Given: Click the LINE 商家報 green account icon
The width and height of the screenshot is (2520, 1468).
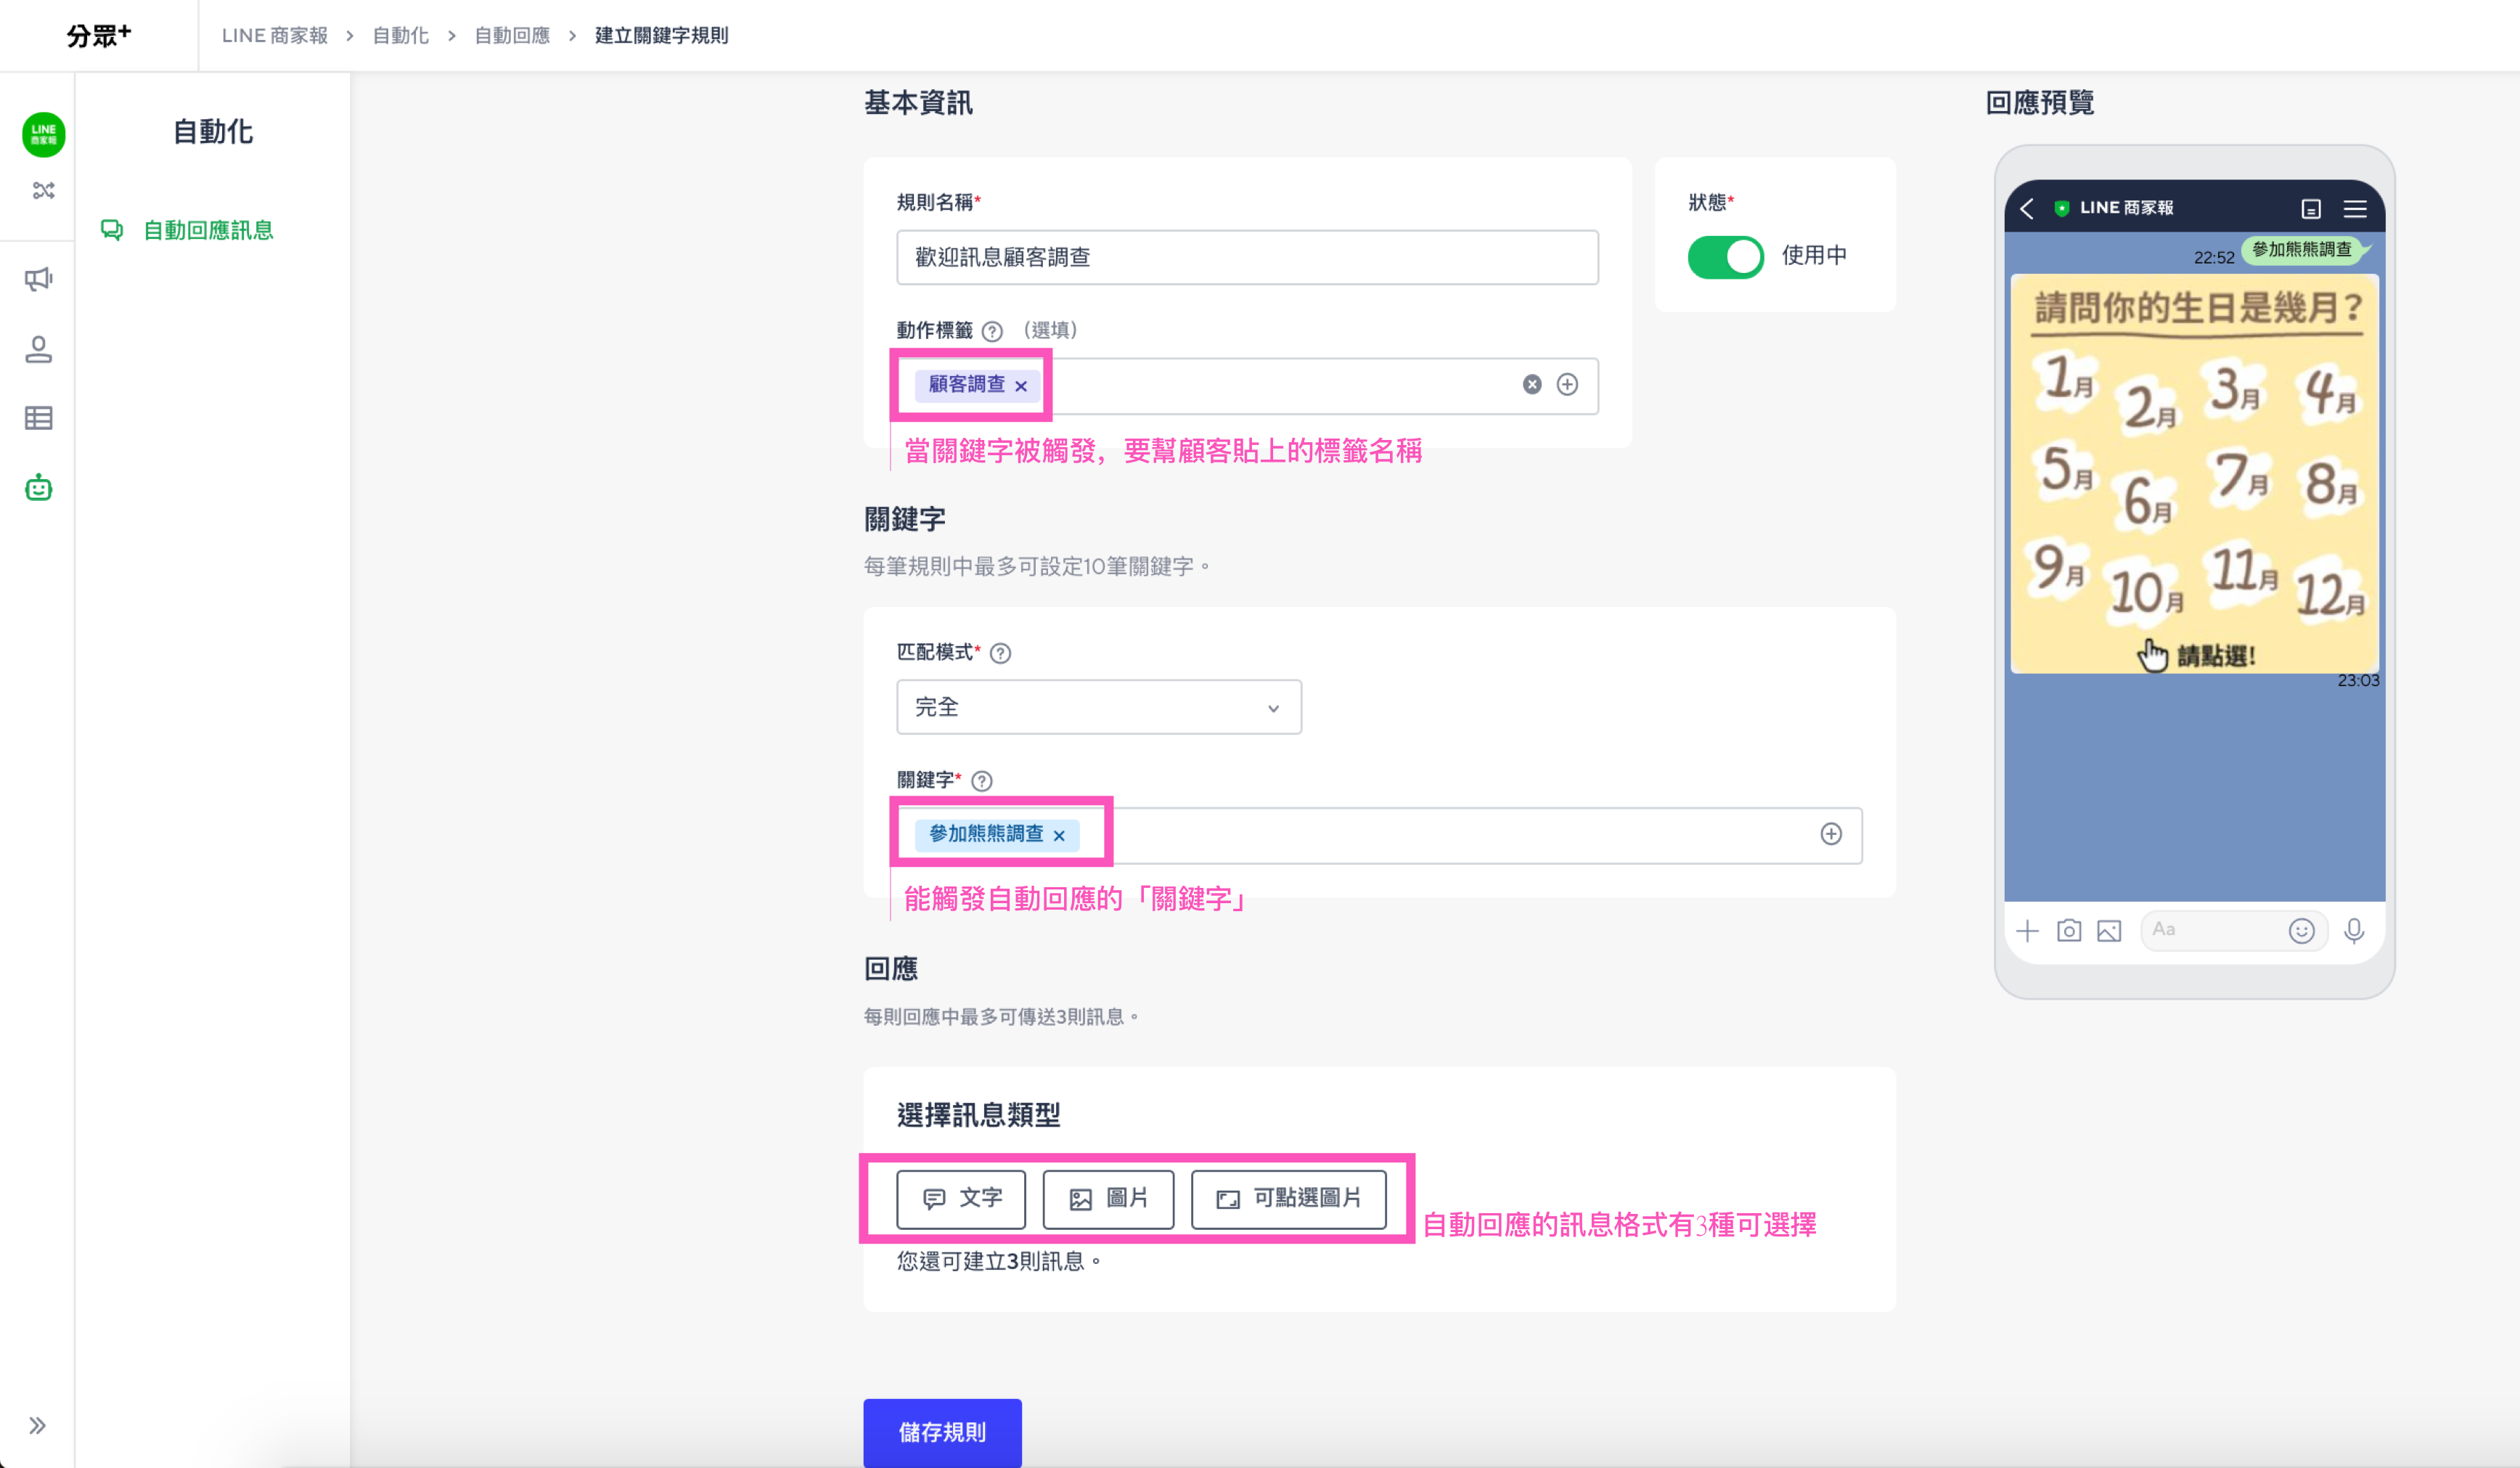Looking at the screenshot, I should [x=43, y=134].
